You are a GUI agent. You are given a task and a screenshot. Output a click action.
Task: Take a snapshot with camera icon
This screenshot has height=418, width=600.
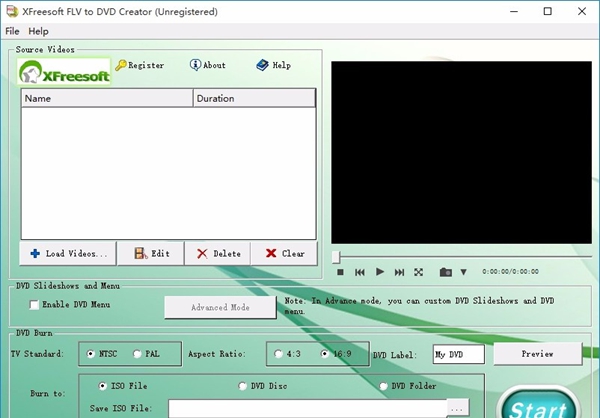point(446,272)
